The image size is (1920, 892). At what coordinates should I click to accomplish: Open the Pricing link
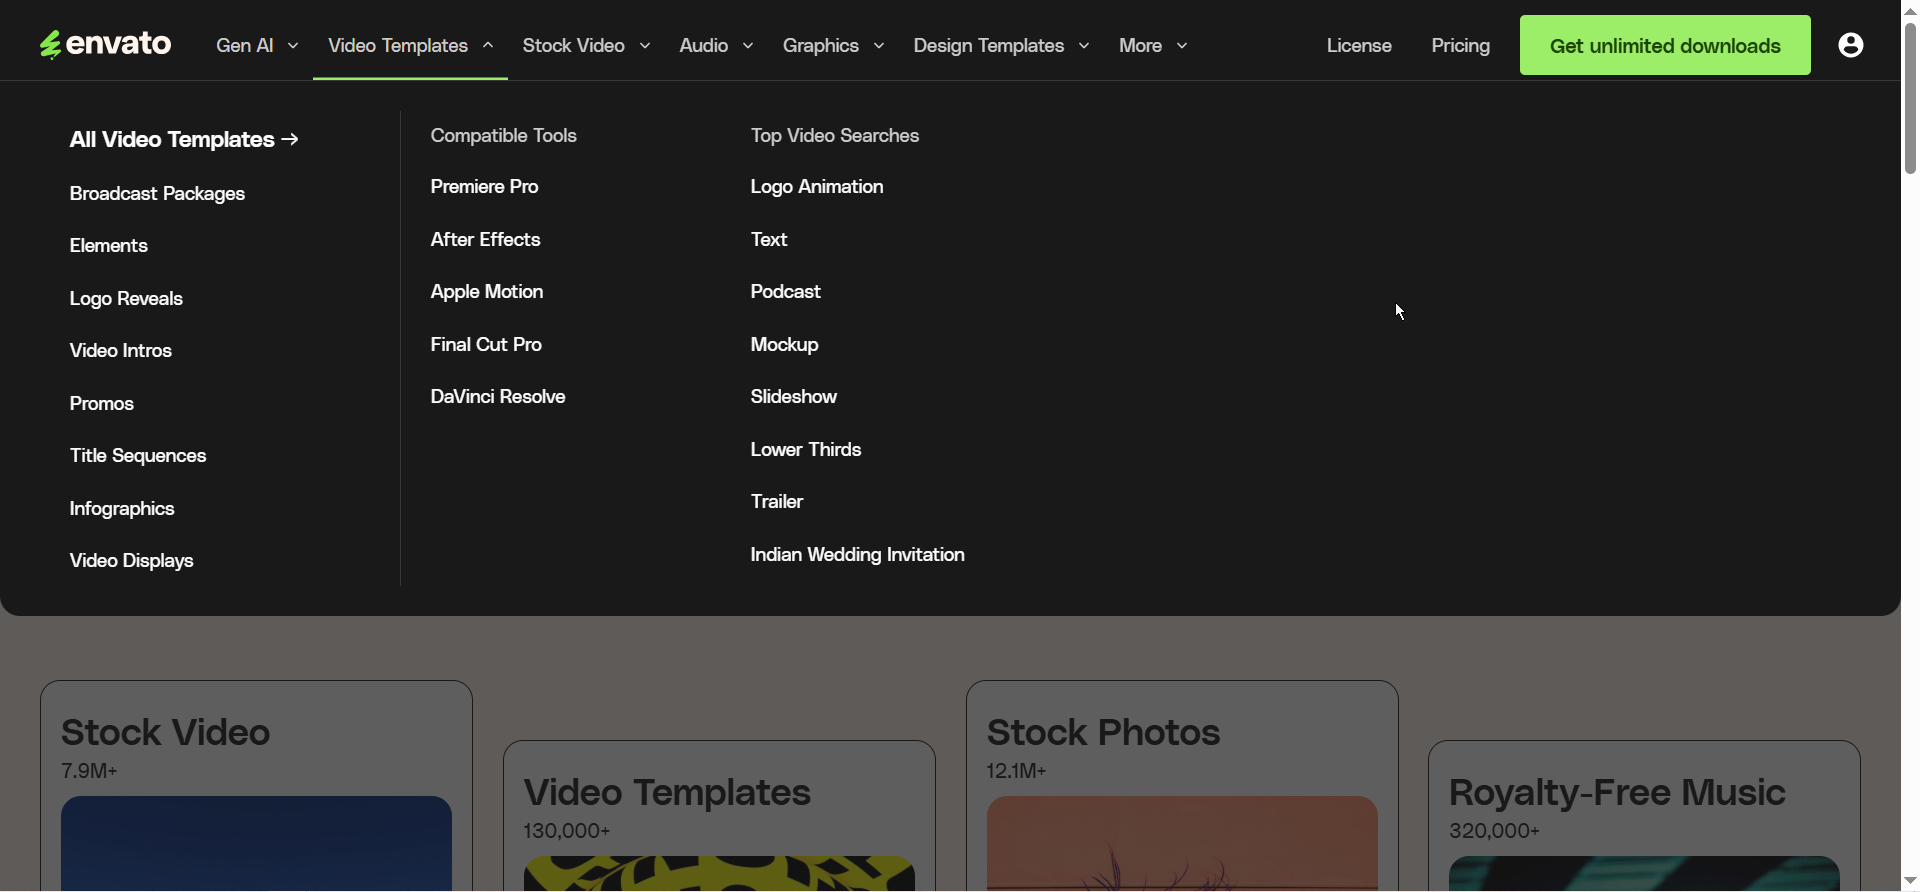1460,46
